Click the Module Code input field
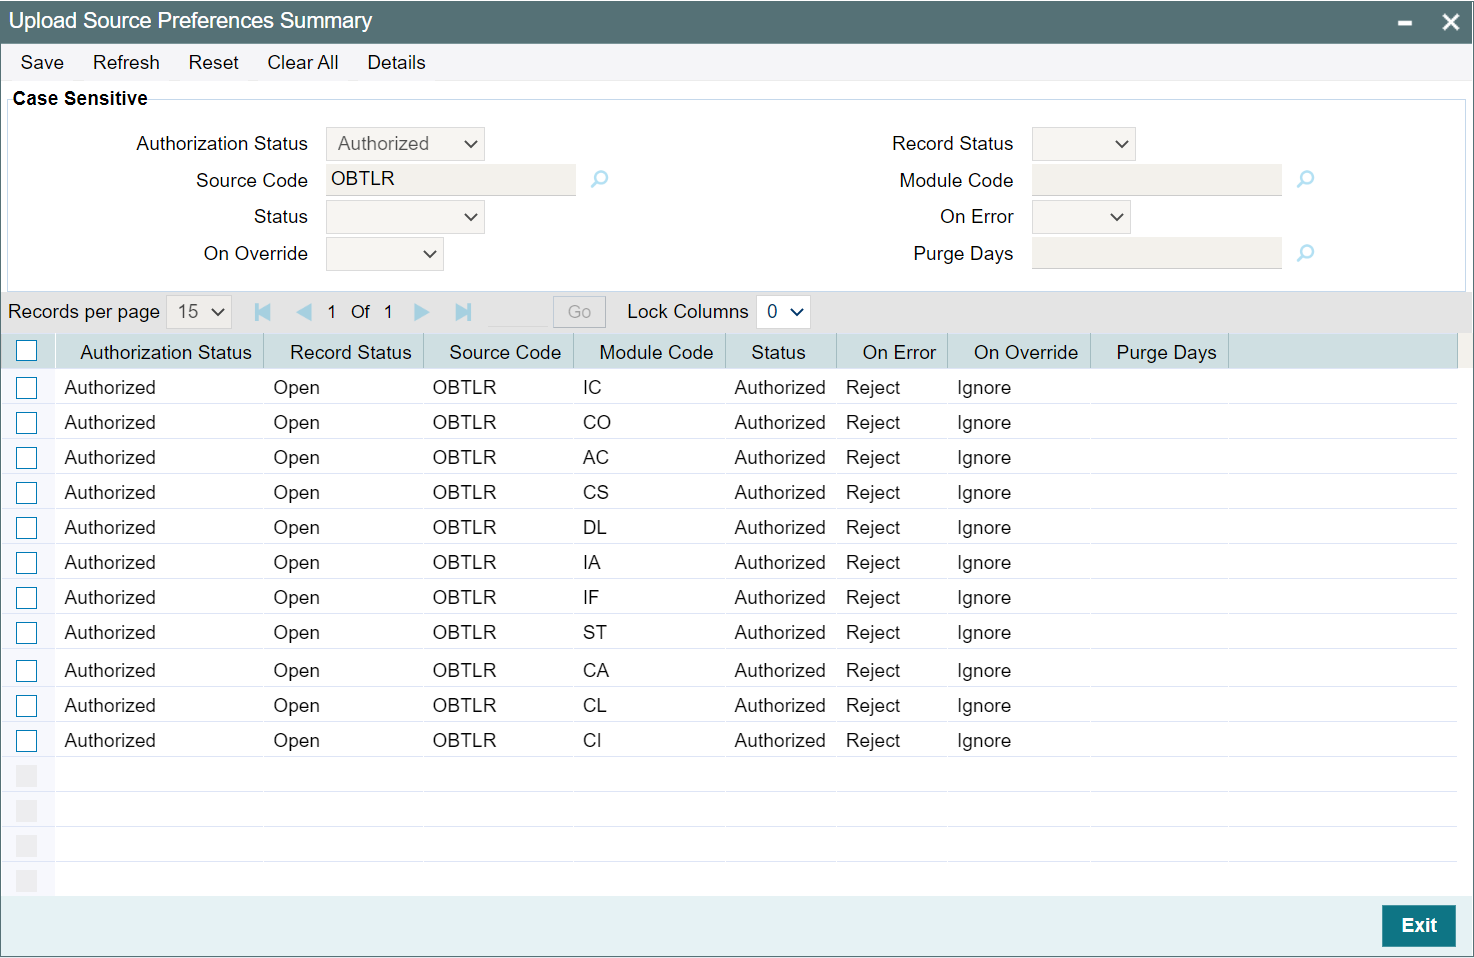Viewport: 1474px width, 958px height. (1157, 180)
